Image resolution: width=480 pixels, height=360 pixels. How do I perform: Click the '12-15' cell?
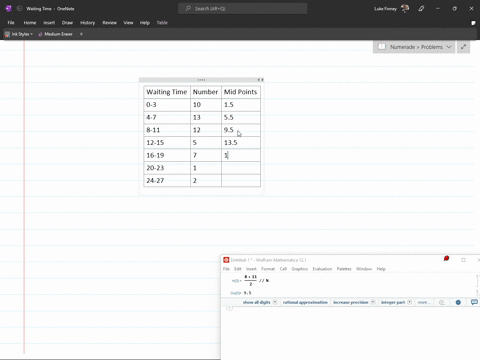[x=167, y=143]
